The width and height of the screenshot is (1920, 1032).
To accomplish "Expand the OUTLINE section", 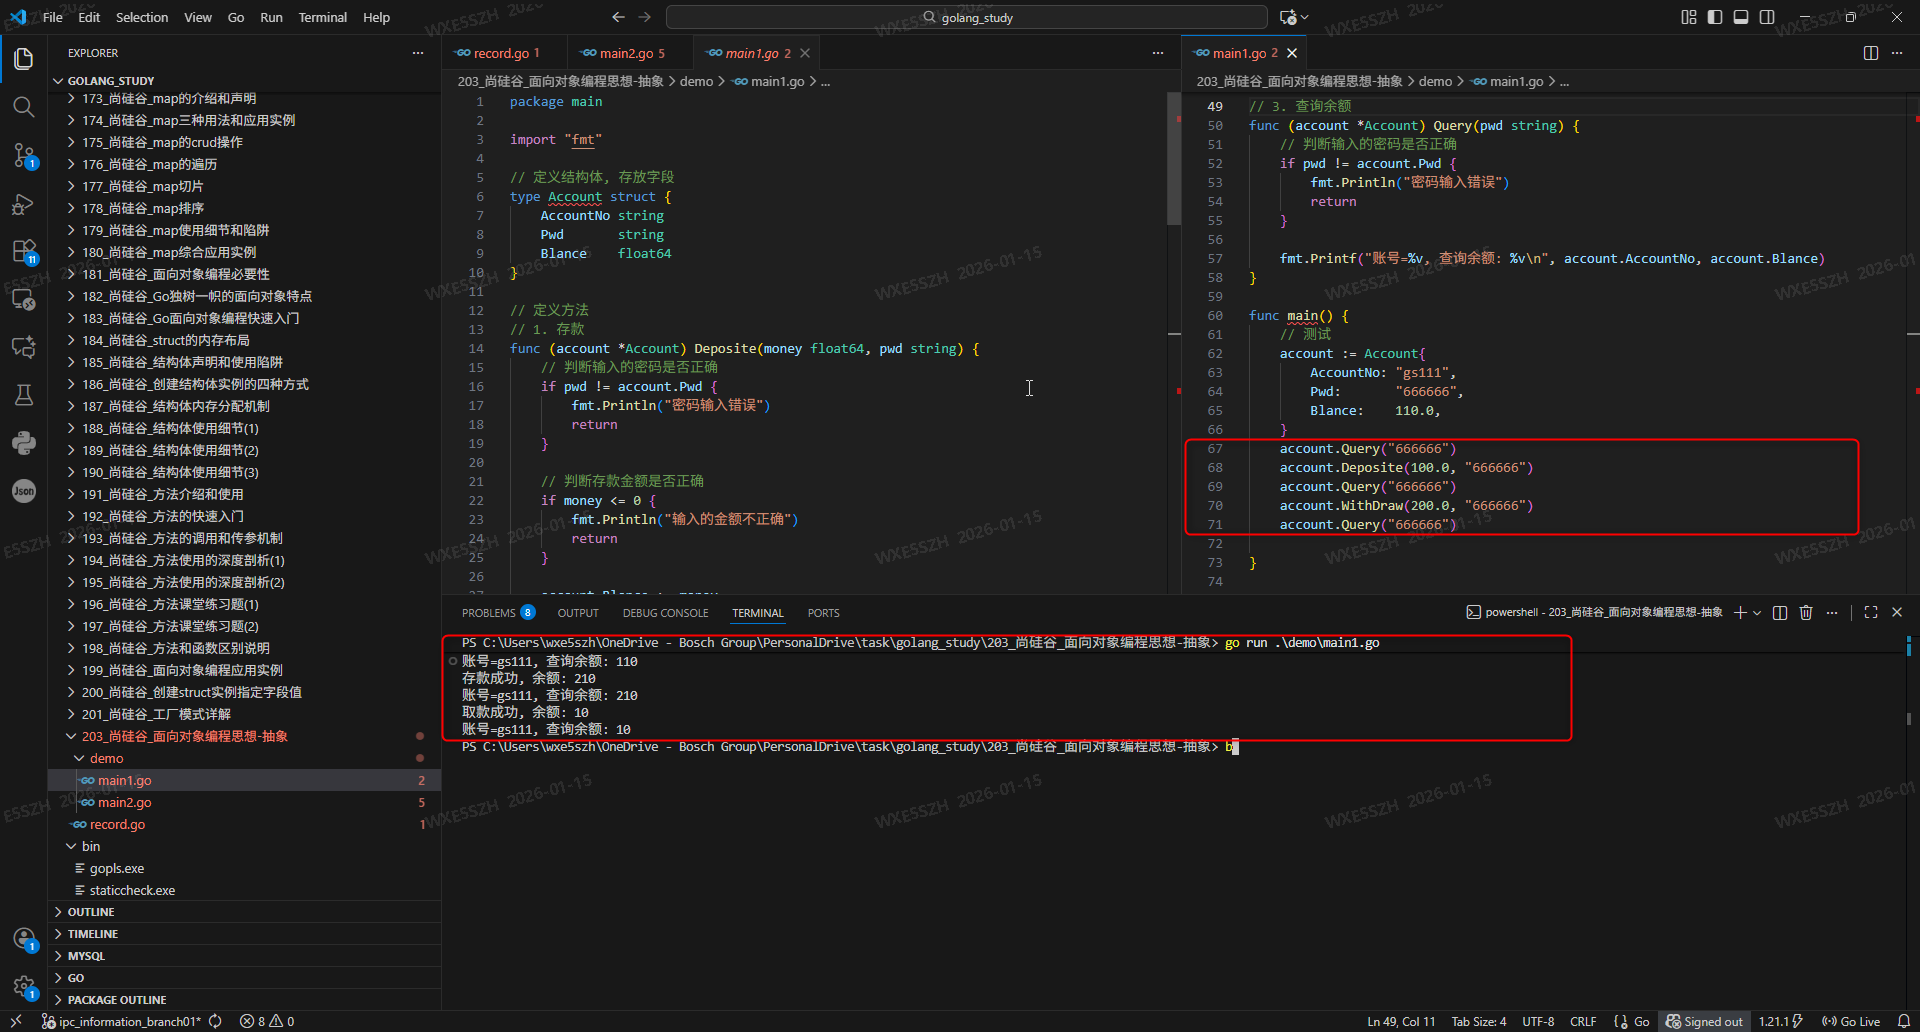I will 244,912.
